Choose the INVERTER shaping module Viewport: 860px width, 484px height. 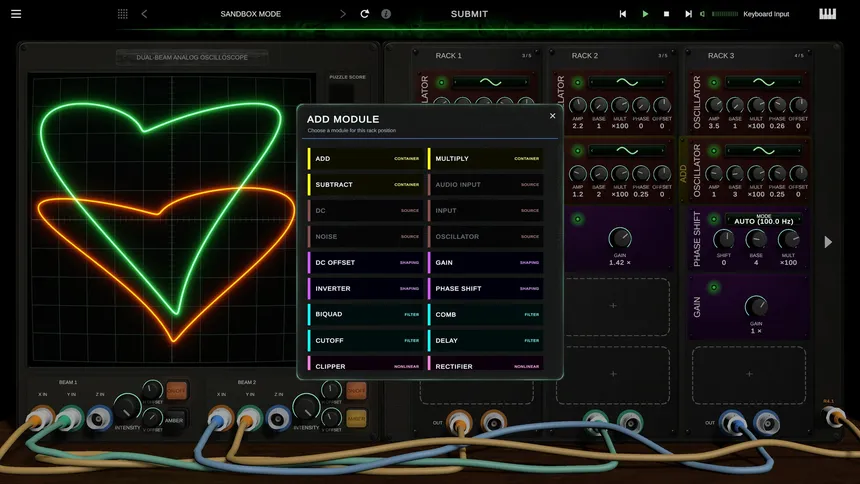pos(365,288)
